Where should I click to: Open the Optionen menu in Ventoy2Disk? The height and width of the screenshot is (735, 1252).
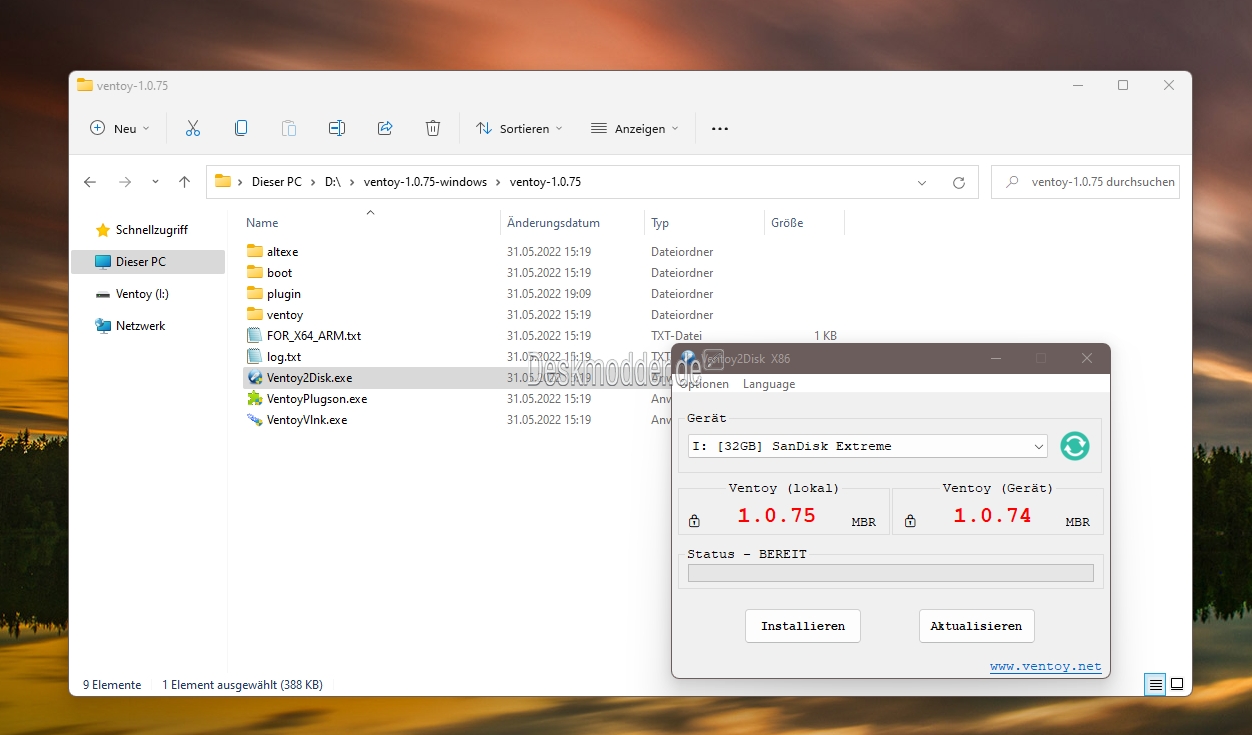click(705, 384)
